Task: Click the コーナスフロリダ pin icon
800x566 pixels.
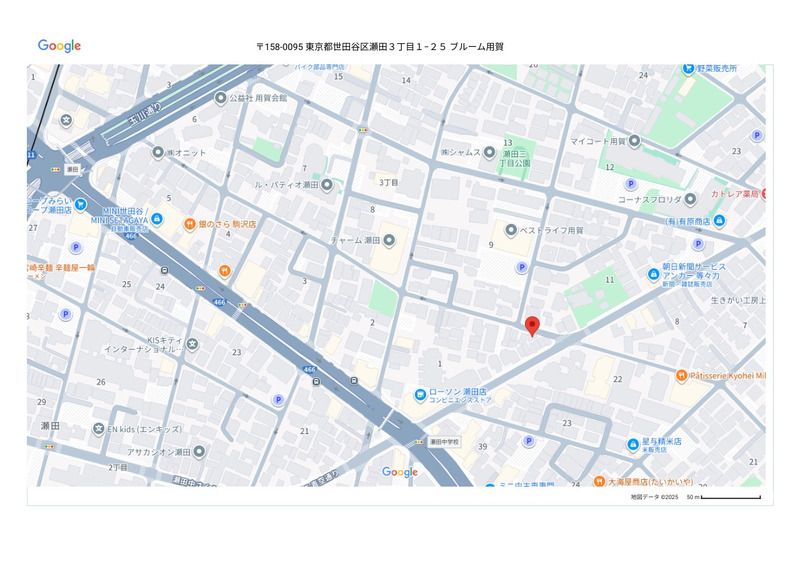Action: click(x=690, y=199)
